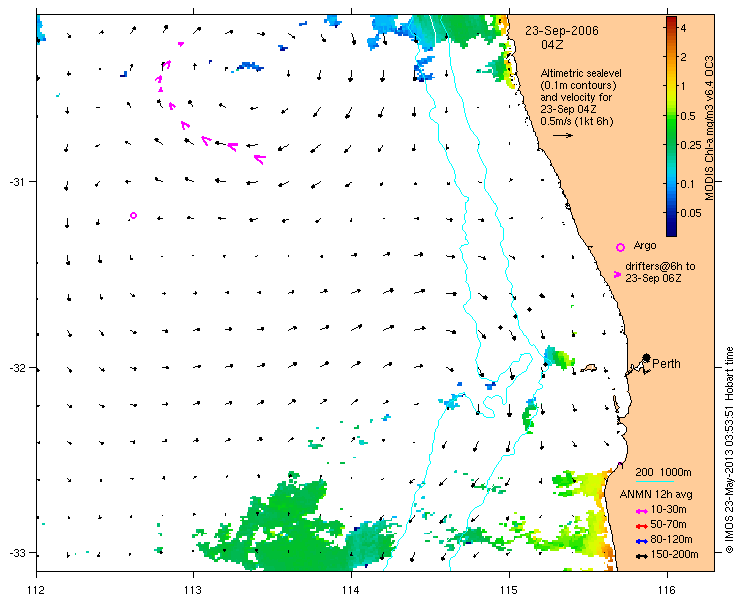
Task: Click the velocity scale reference arrow
Action: [x=563, y=135]
